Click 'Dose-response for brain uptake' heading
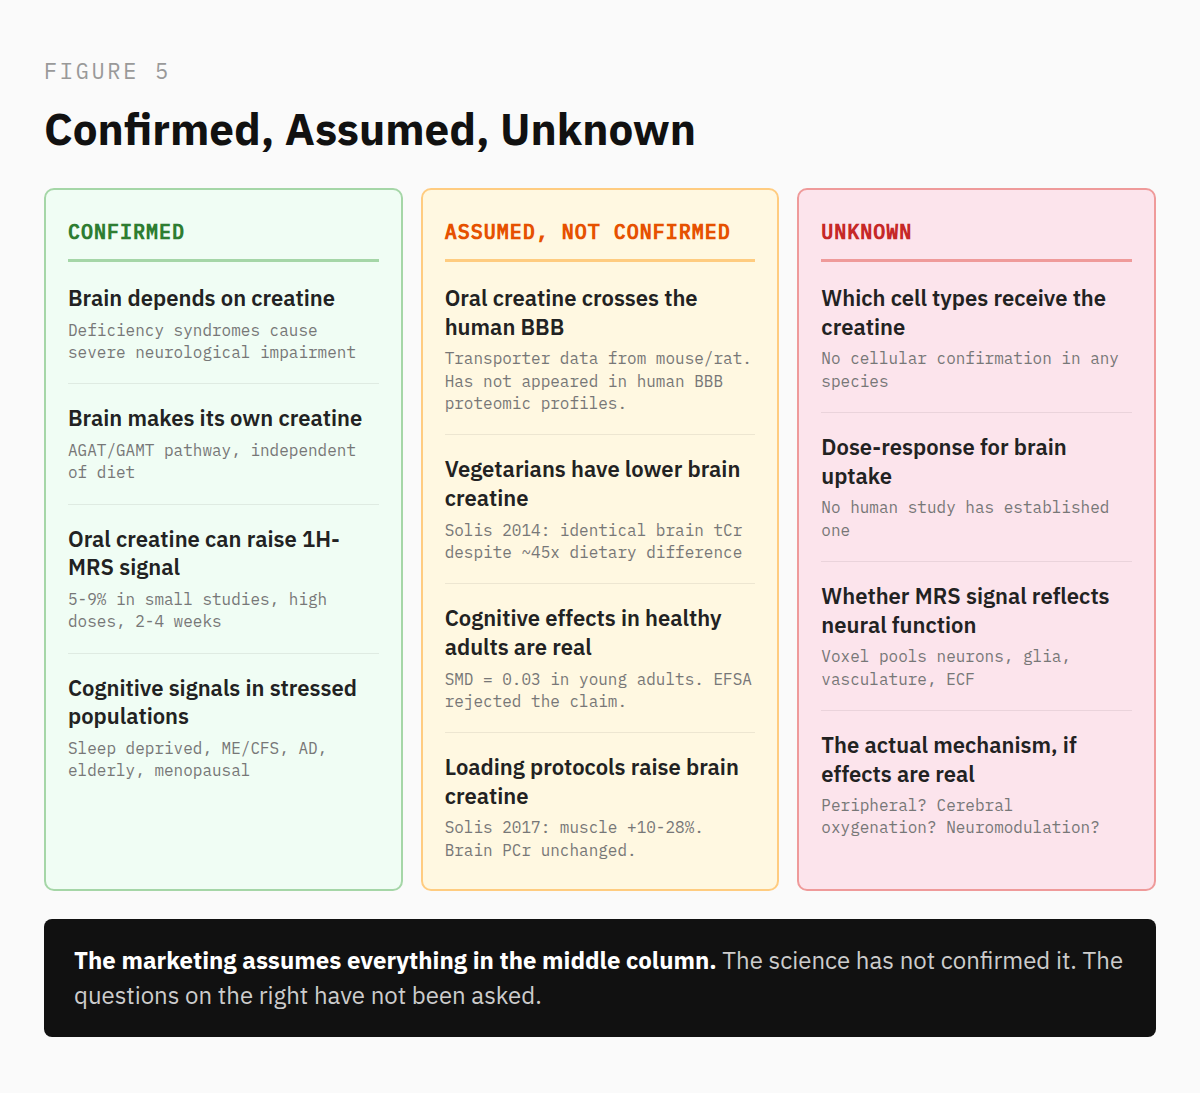 tap(943, 461)
